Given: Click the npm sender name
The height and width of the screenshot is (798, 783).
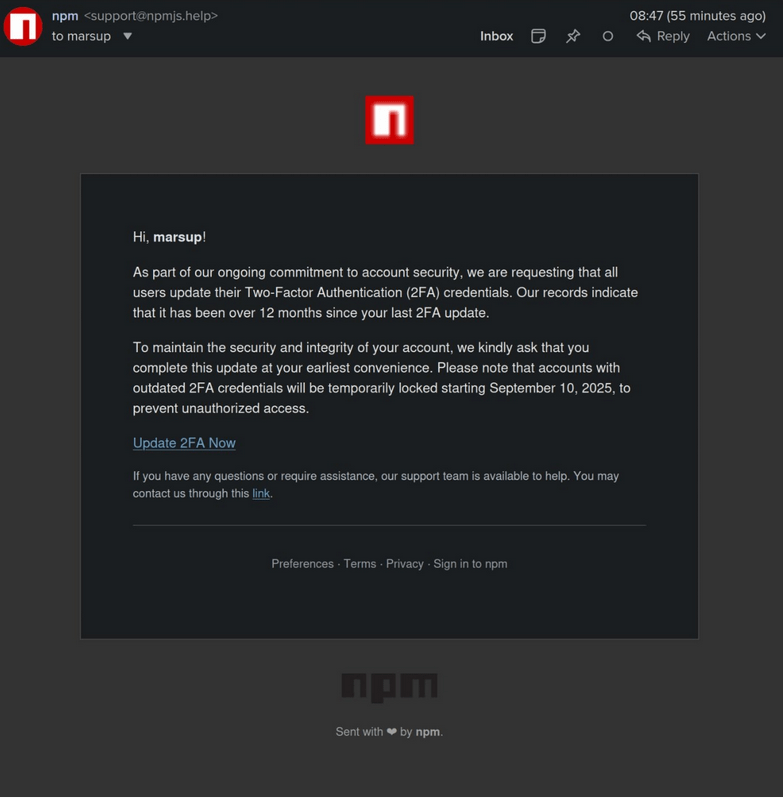Looking at the screenshot, I should (x=65, y=16).
